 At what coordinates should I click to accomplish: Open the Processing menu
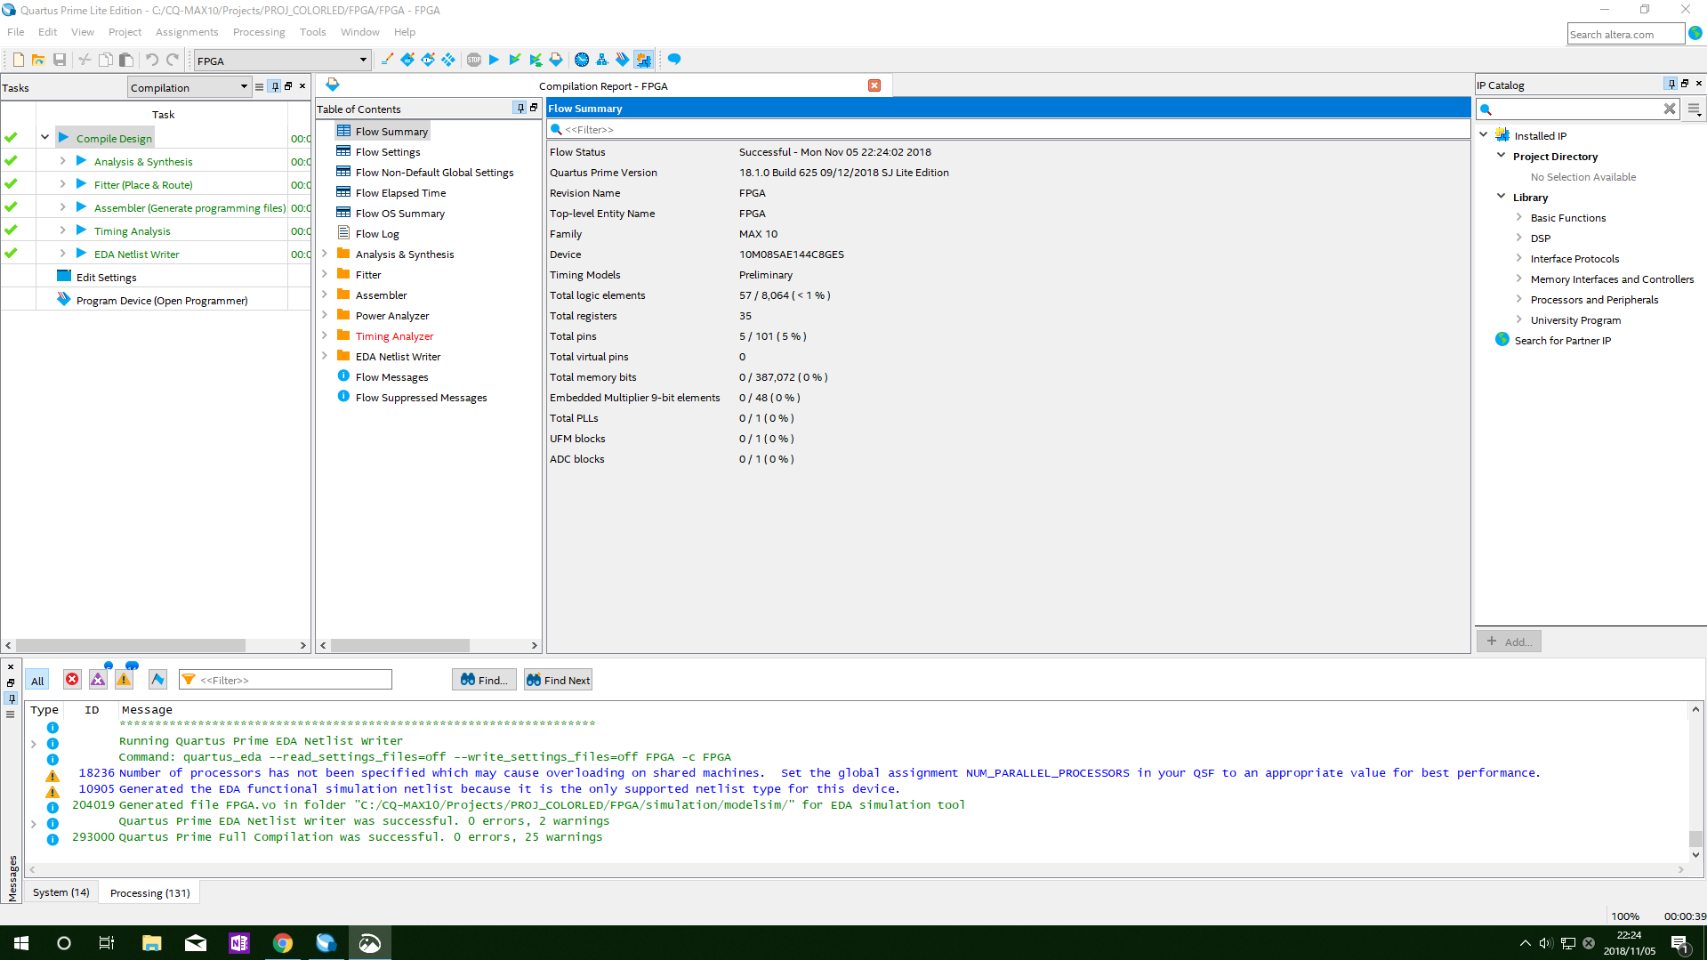(259, 32)
